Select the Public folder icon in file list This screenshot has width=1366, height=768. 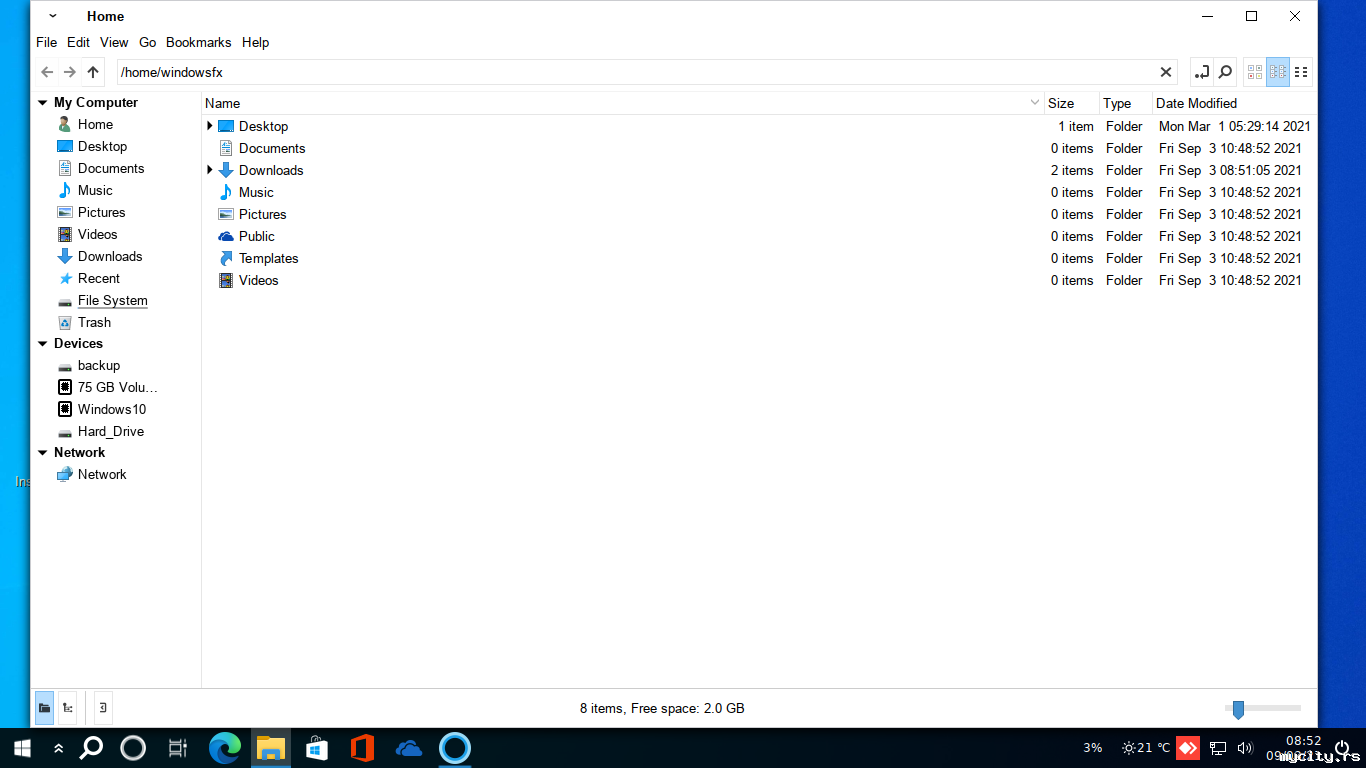pos(226,236)
